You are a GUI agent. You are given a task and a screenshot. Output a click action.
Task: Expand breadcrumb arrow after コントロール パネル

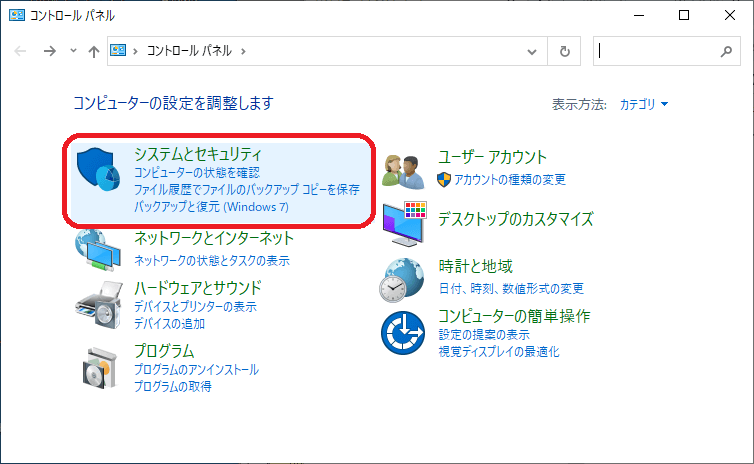click(x=242, y=50)
